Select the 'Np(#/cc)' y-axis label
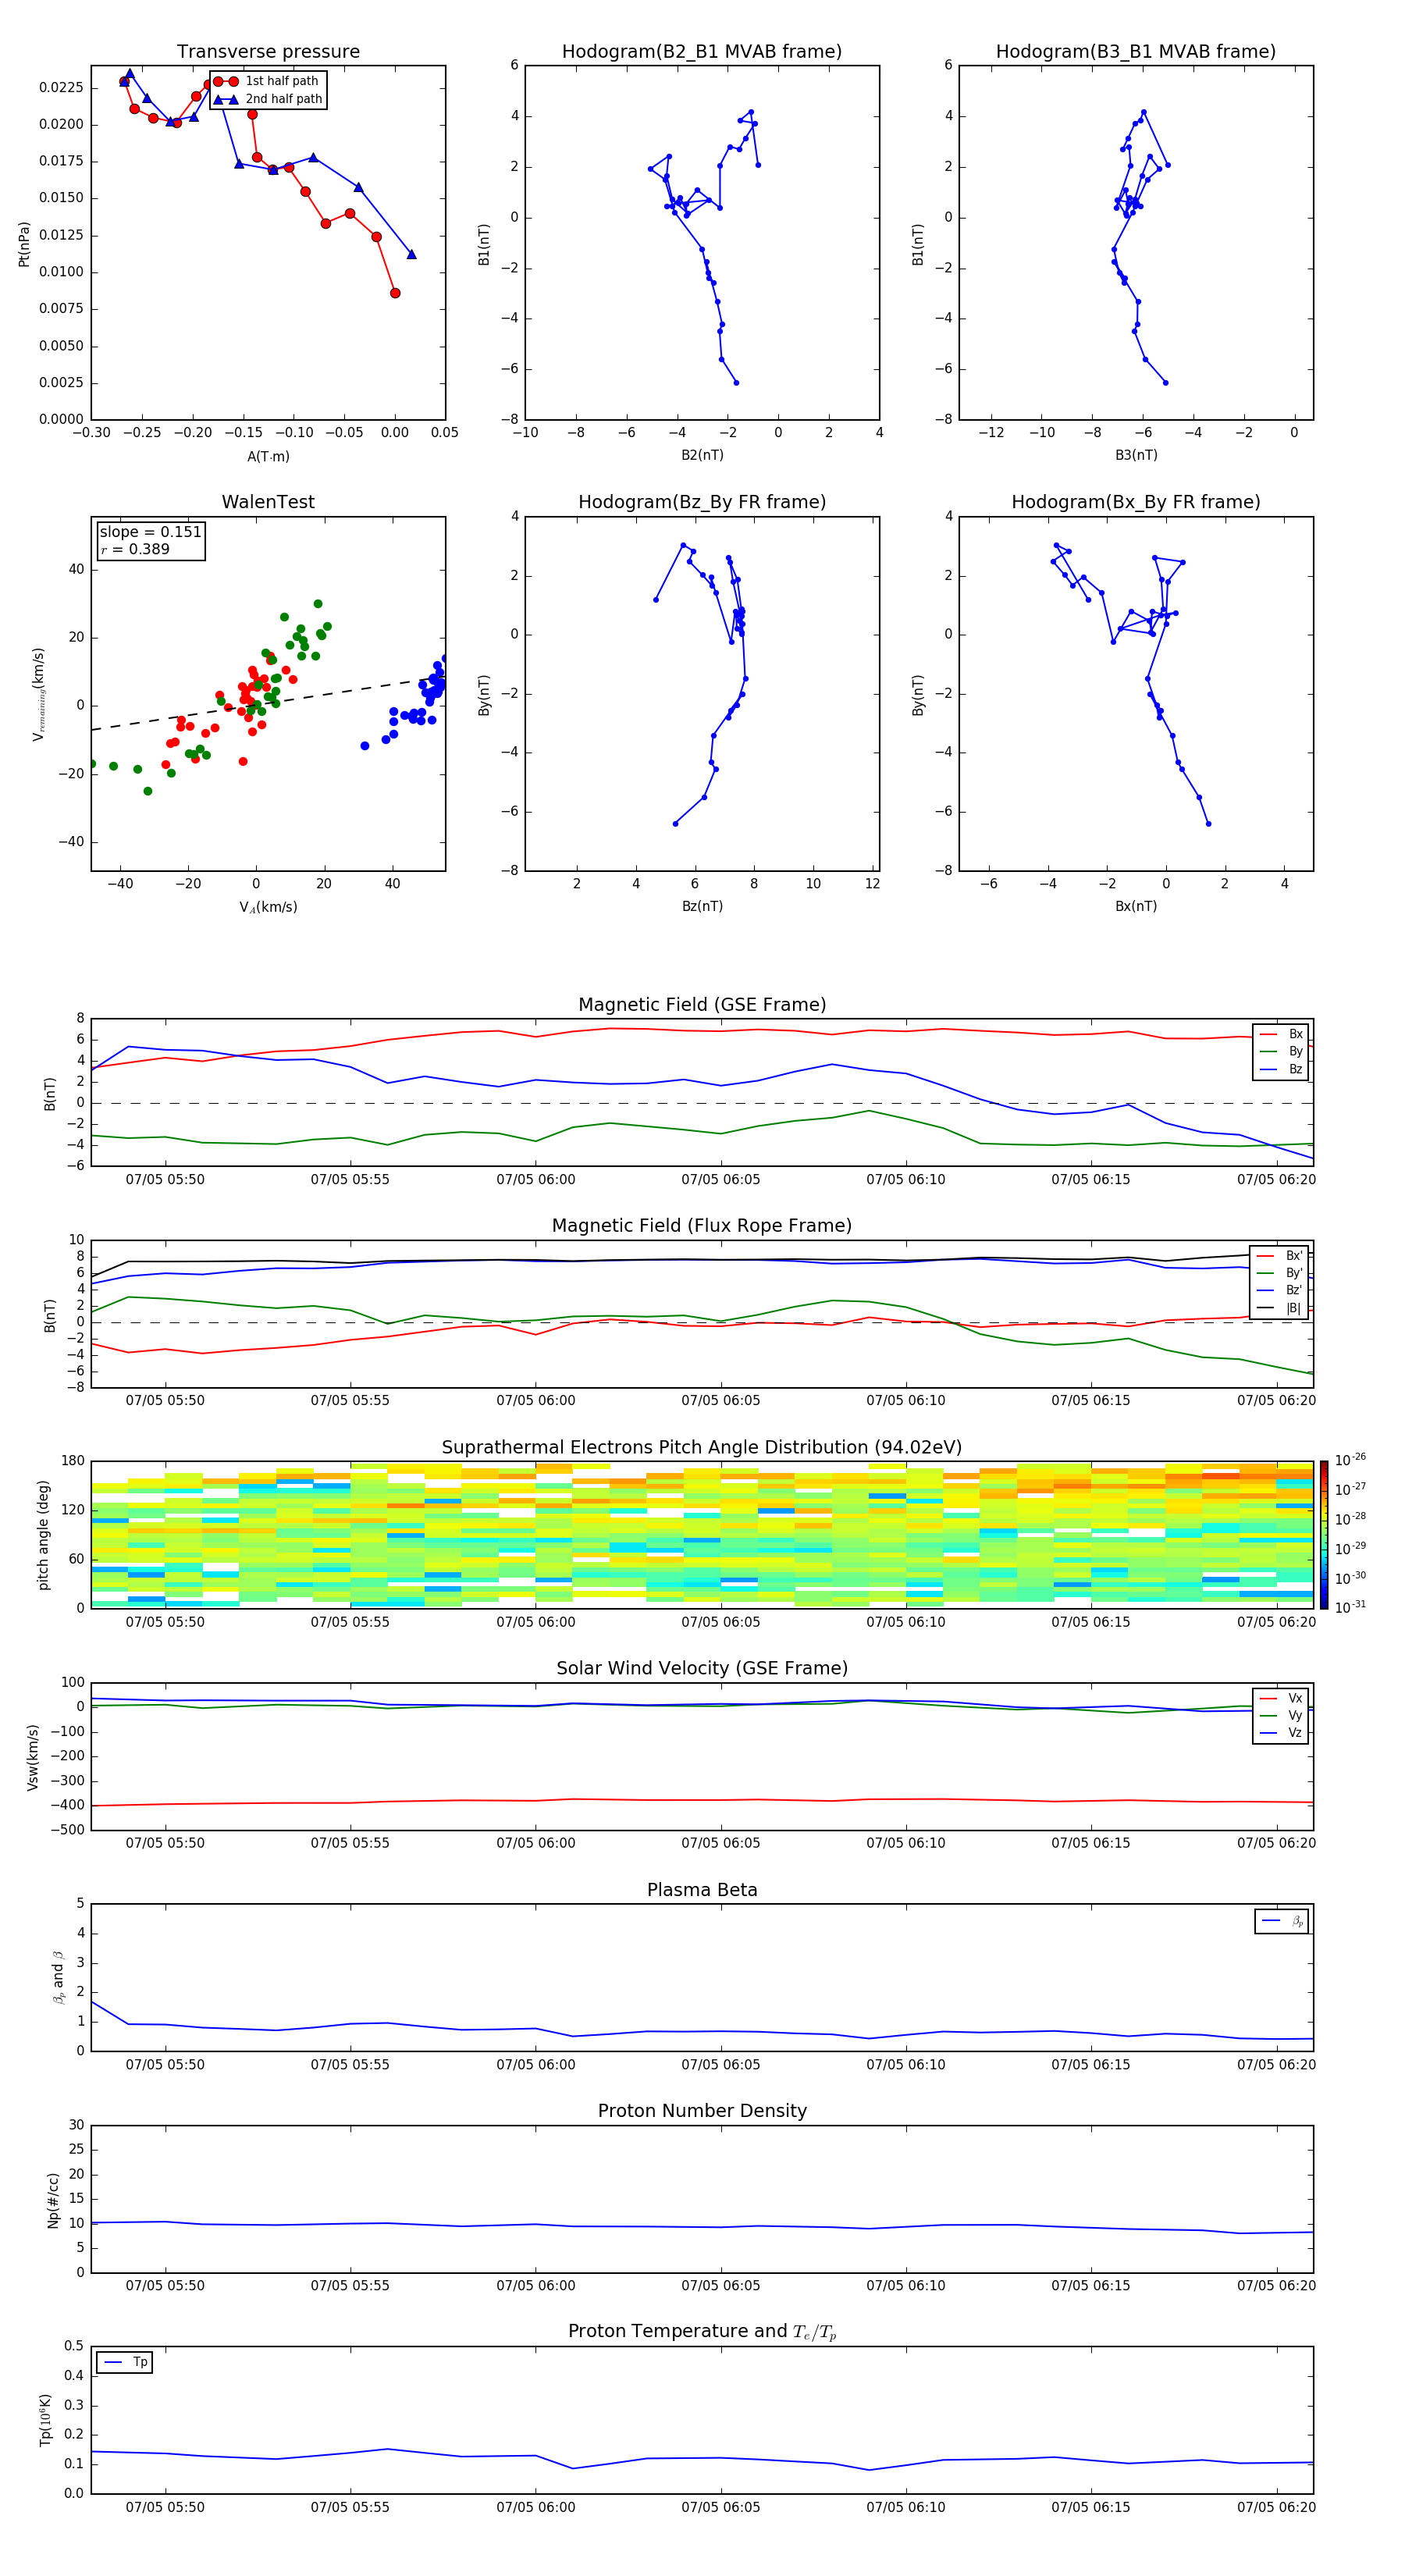This screenshot has width=1405, height=2576. click(x=52, y=2199)
